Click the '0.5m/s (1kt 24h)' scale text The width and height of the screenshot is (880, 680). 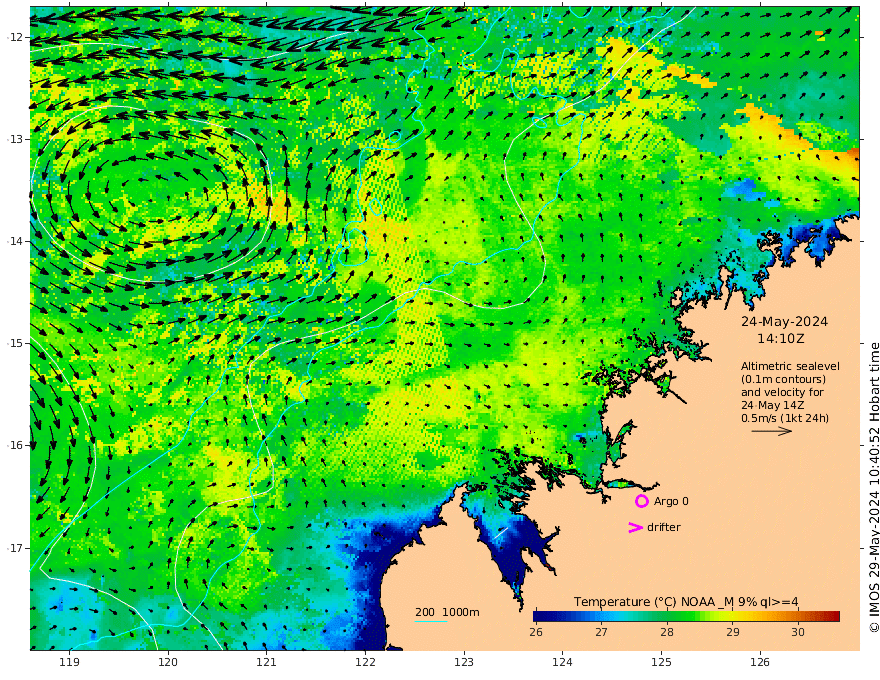click(x=785, y=418)
